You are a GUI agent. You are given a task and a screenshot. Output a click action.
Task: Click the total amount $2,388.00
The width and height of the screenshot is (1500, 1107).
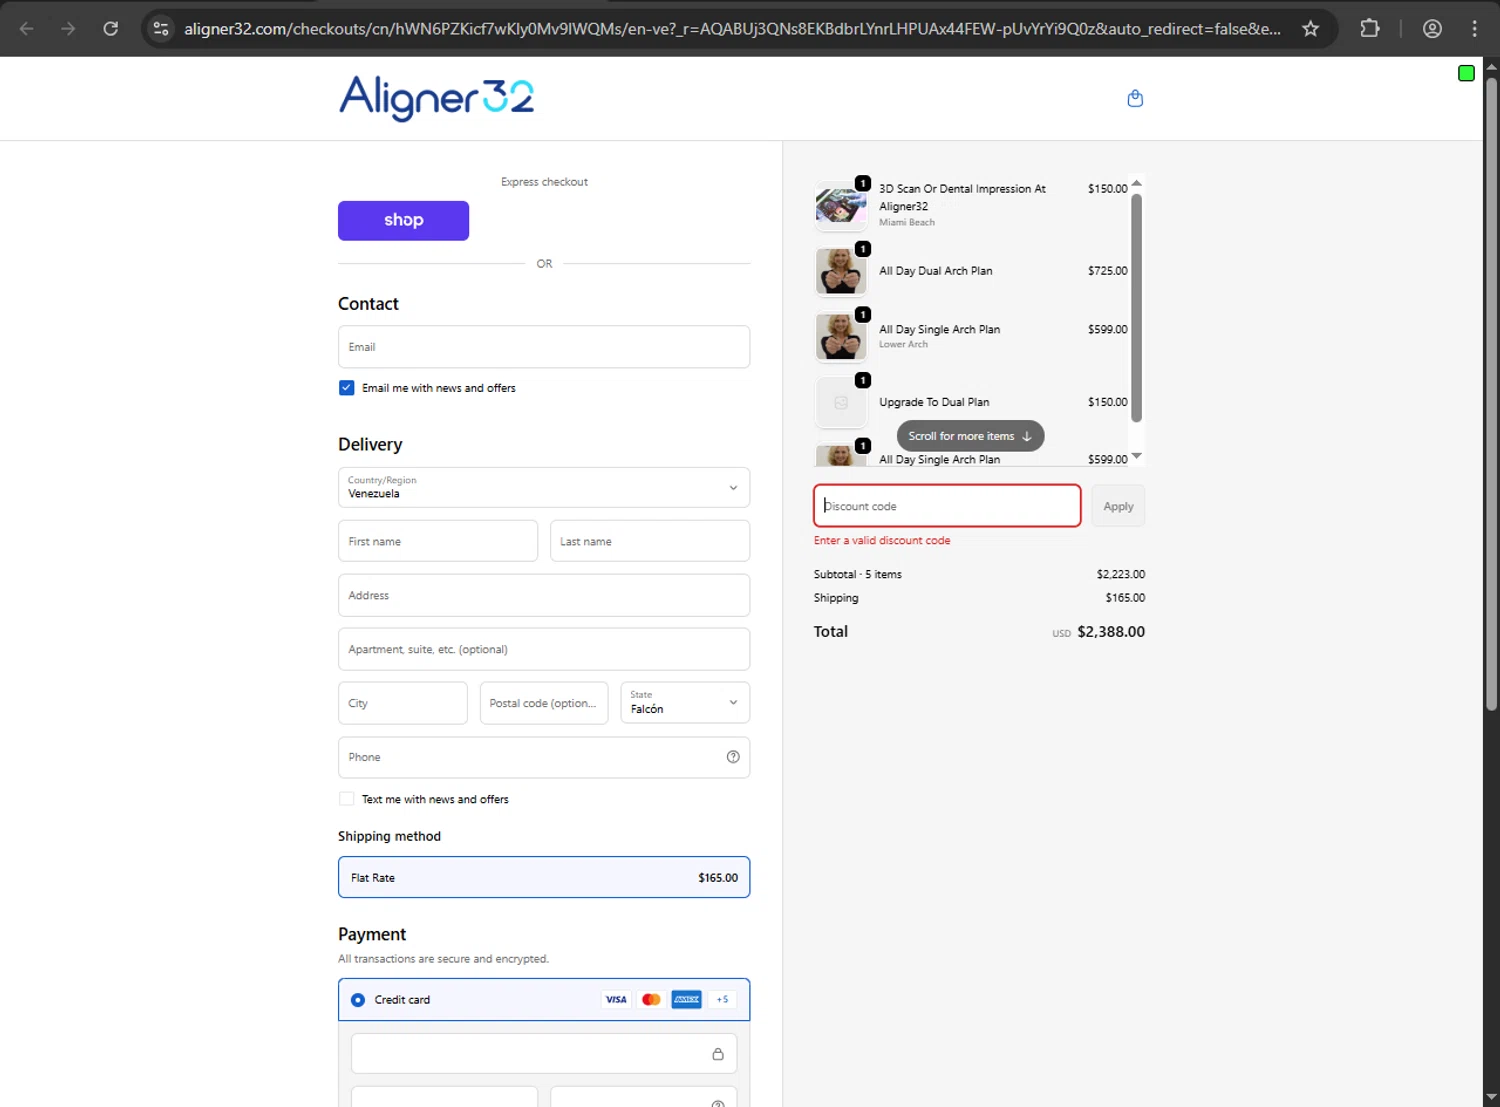[1111, 632]
